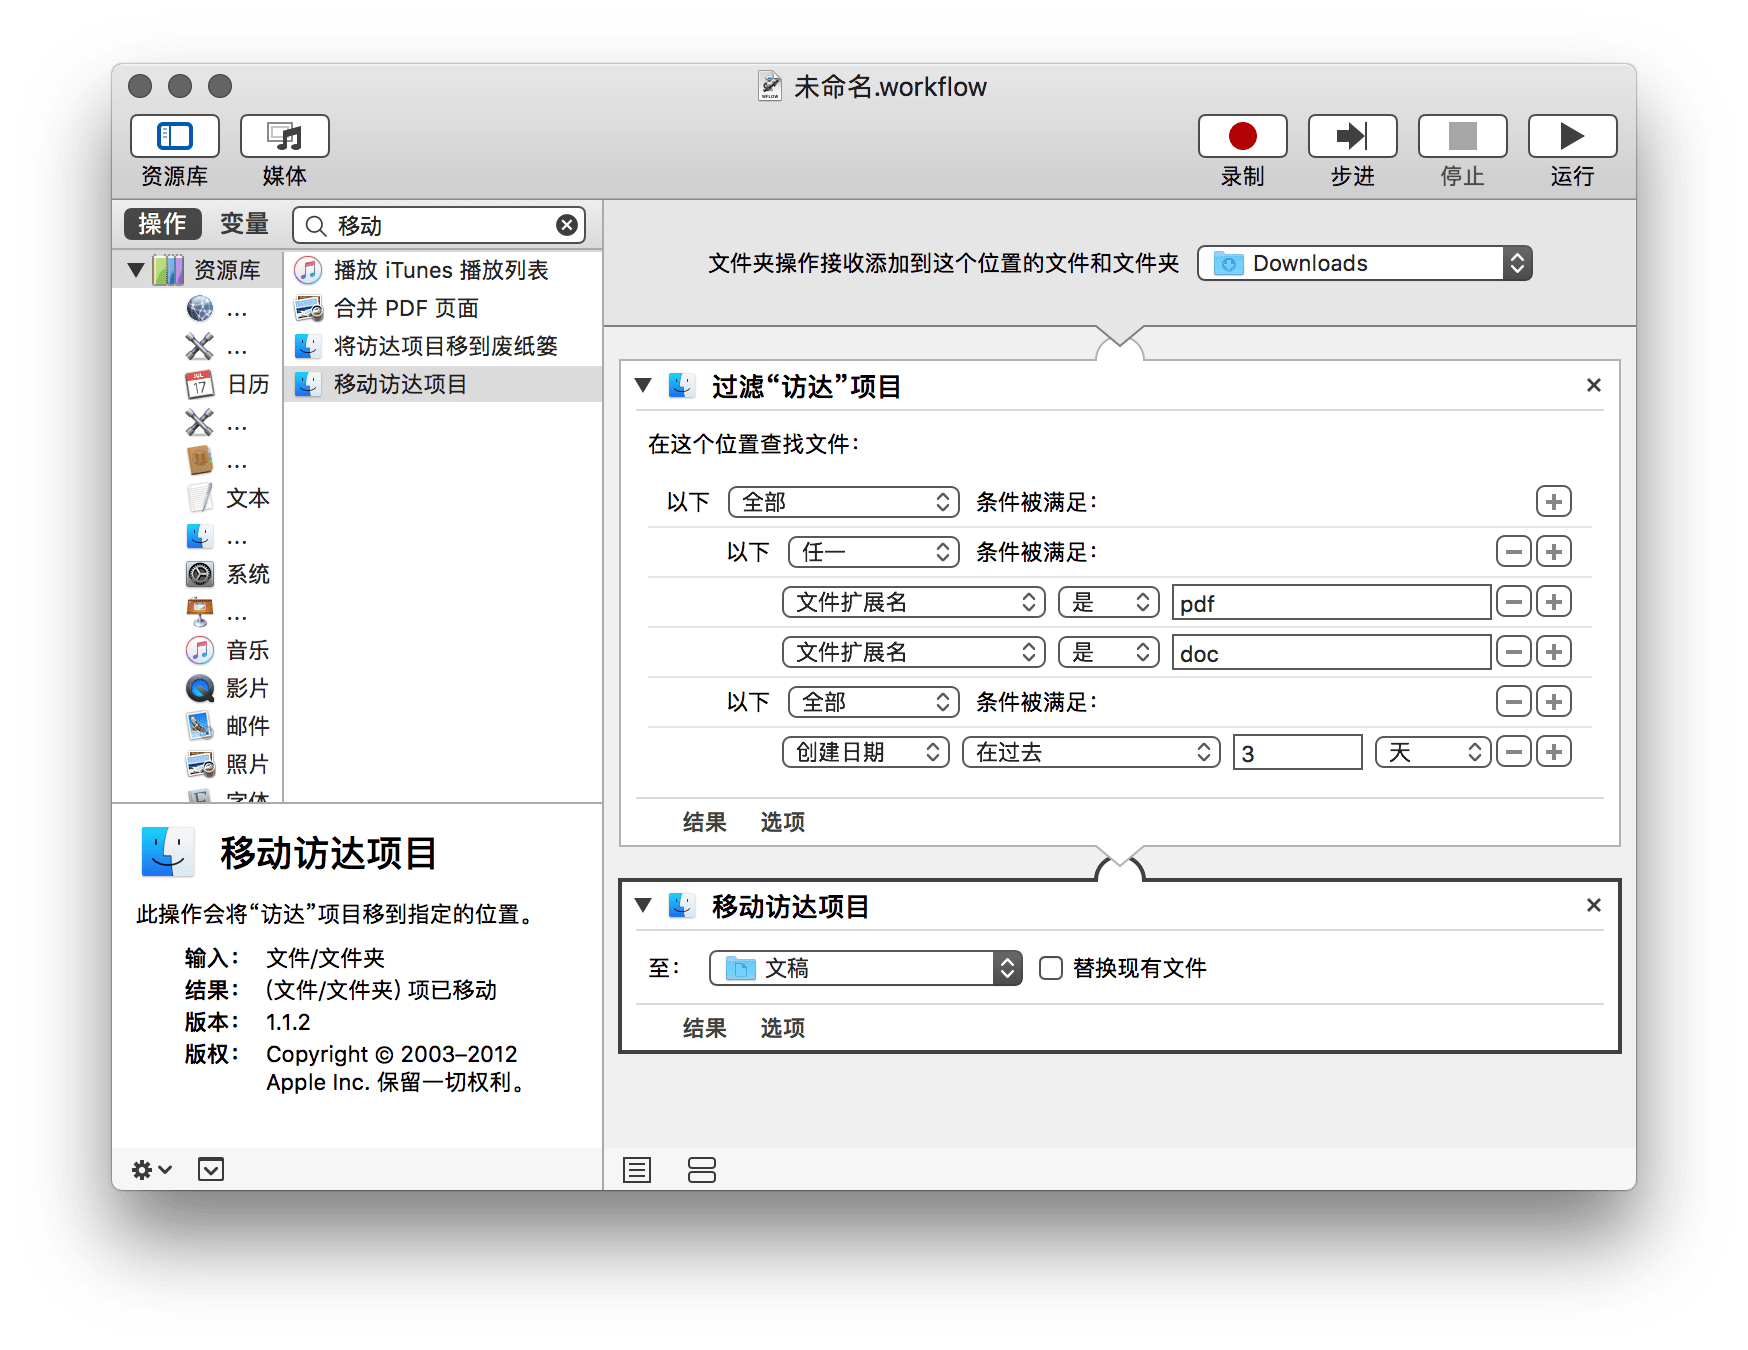Viewport: 1748px width, 1350px height.
Task: Click the 录制 record button
Action: coord(1242,137)
